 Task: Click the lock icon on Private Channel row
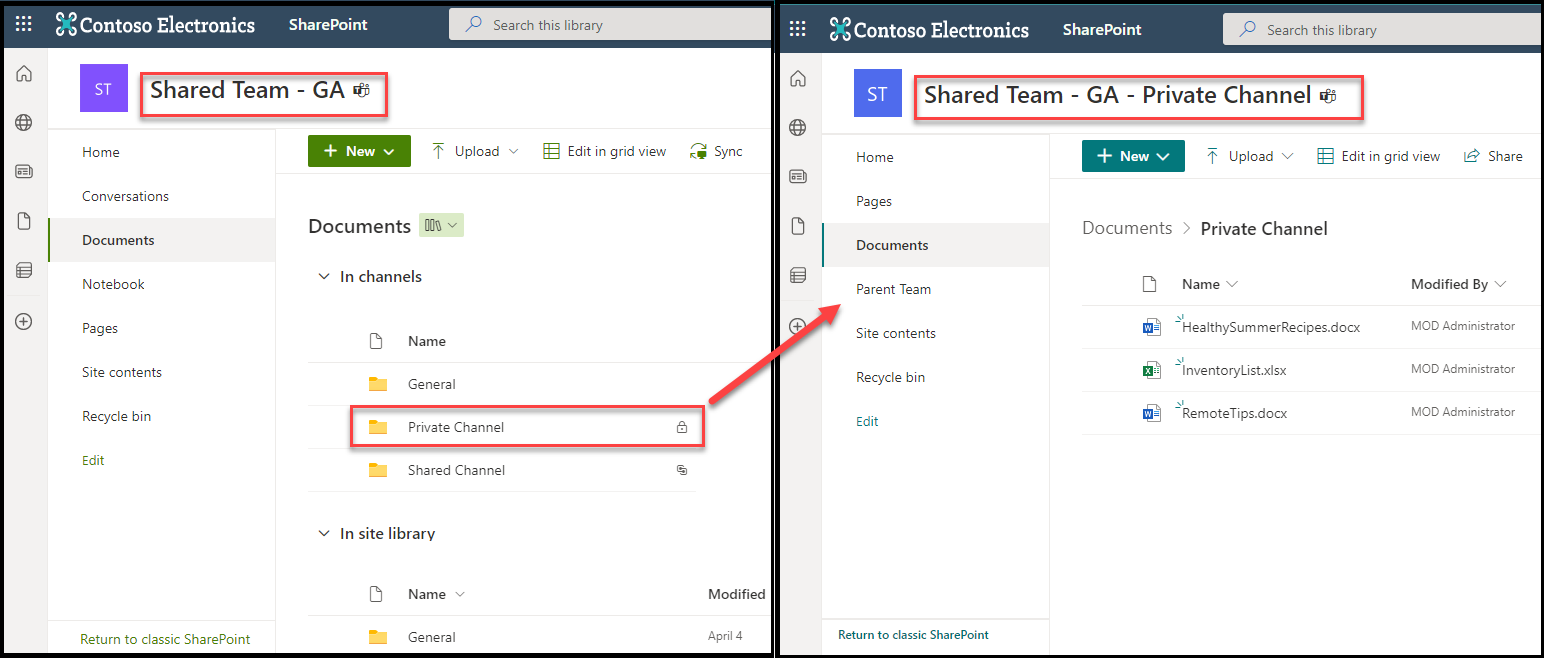[682, 427]
